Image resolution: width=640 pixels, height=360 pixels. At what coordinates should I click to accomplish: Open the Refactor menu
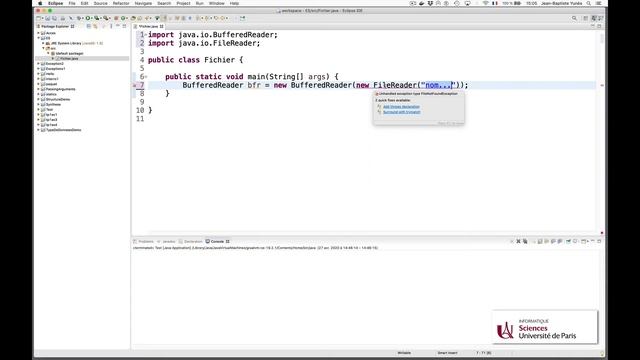121,3
